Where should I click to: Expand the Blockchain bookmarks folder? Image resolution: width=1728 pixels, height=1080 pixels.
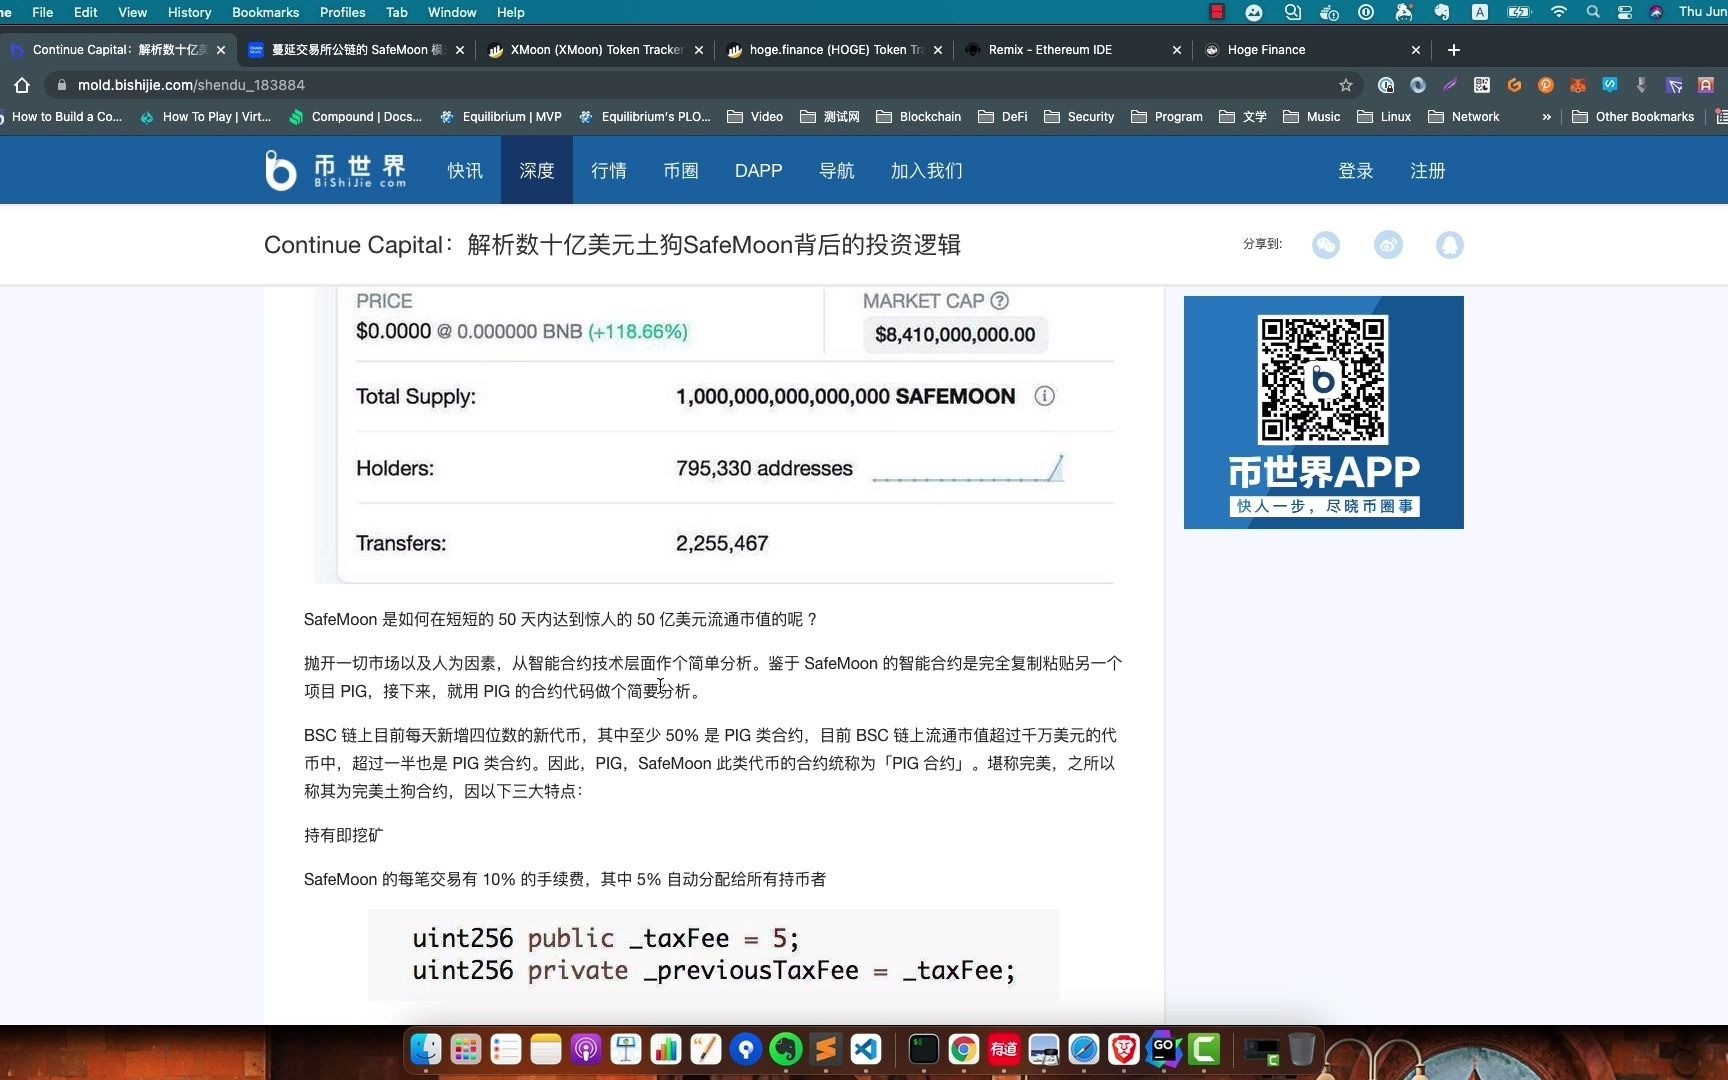[x=918, y=117]
